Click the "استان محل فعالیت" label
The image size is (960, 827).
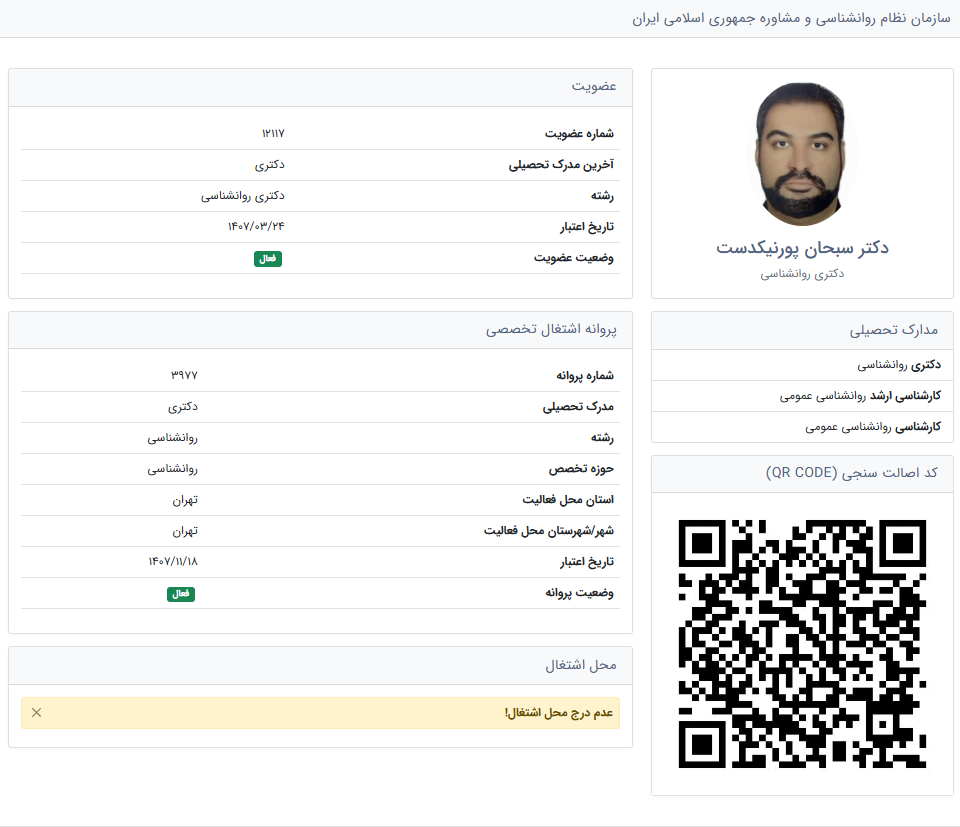point(568,500)
